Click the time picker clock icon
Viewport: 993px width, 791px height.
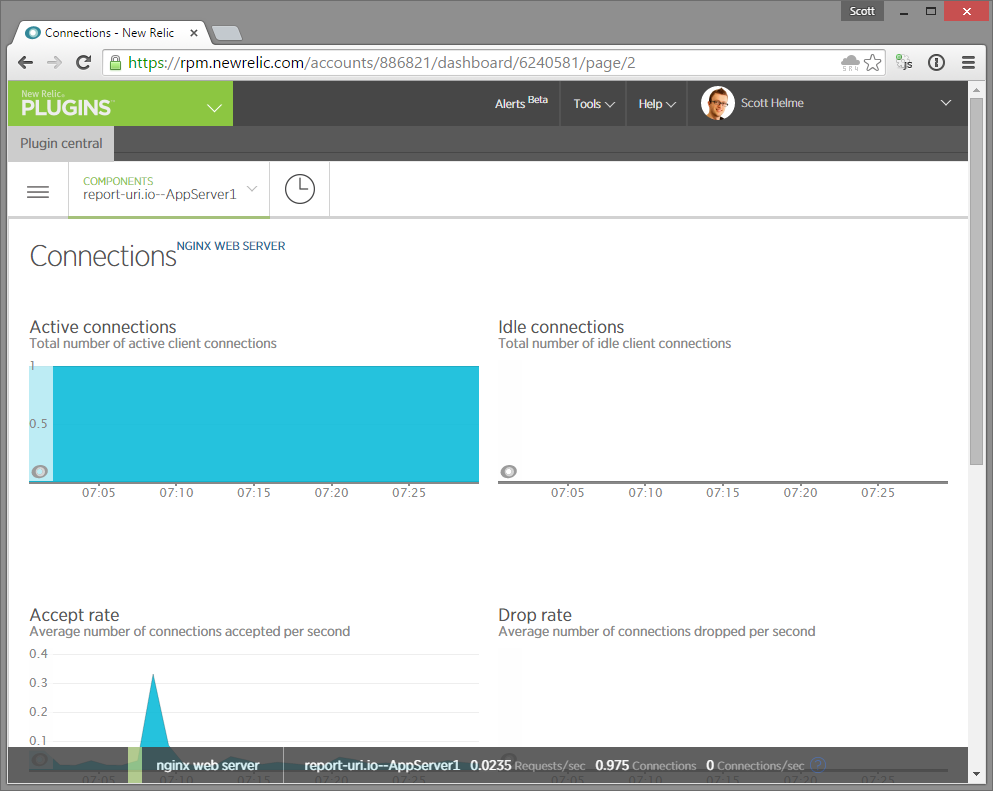click(x=299, y=189)
